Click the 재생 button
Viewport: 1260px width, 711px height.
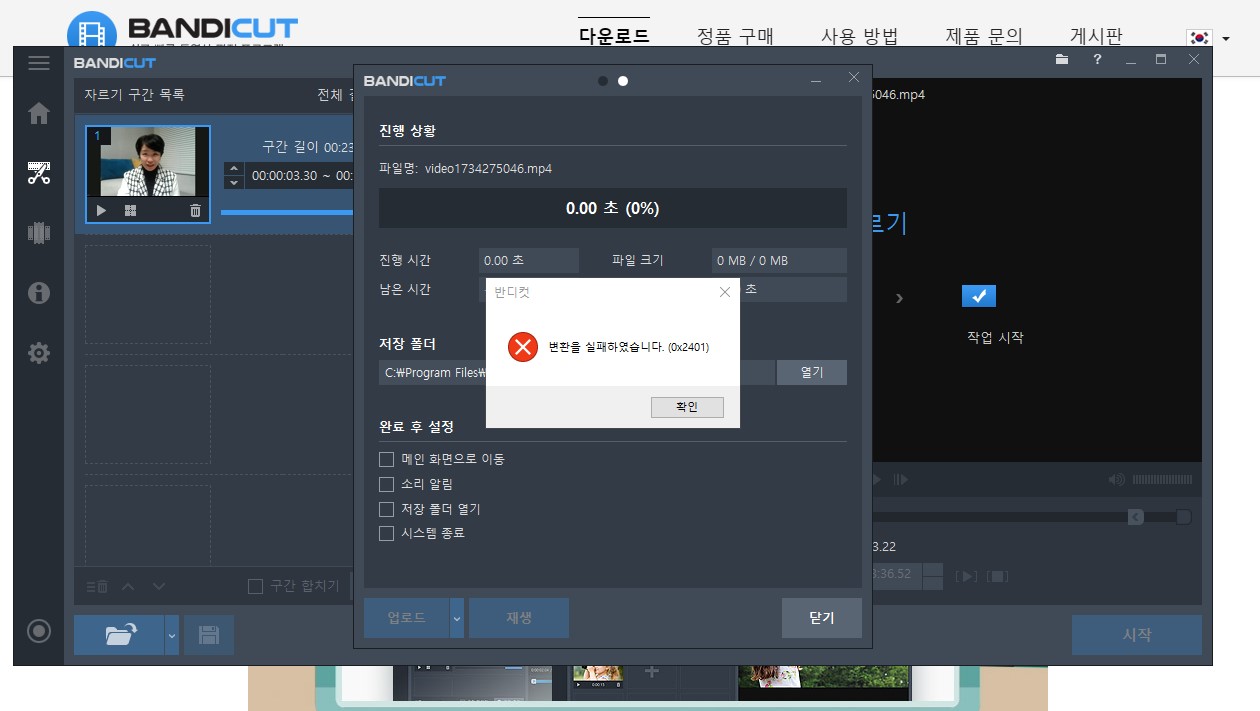tap(519, 618)
